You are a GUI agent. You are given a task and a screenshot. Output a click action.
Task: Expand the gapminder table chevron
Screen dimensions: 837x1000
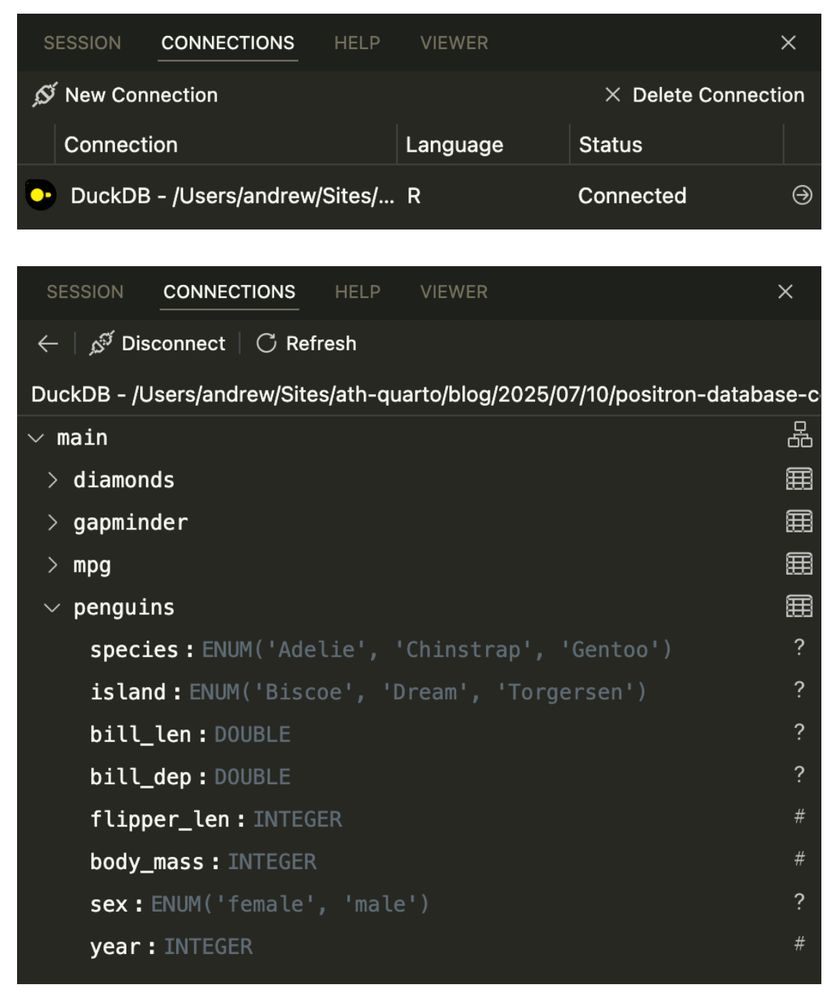53,523
